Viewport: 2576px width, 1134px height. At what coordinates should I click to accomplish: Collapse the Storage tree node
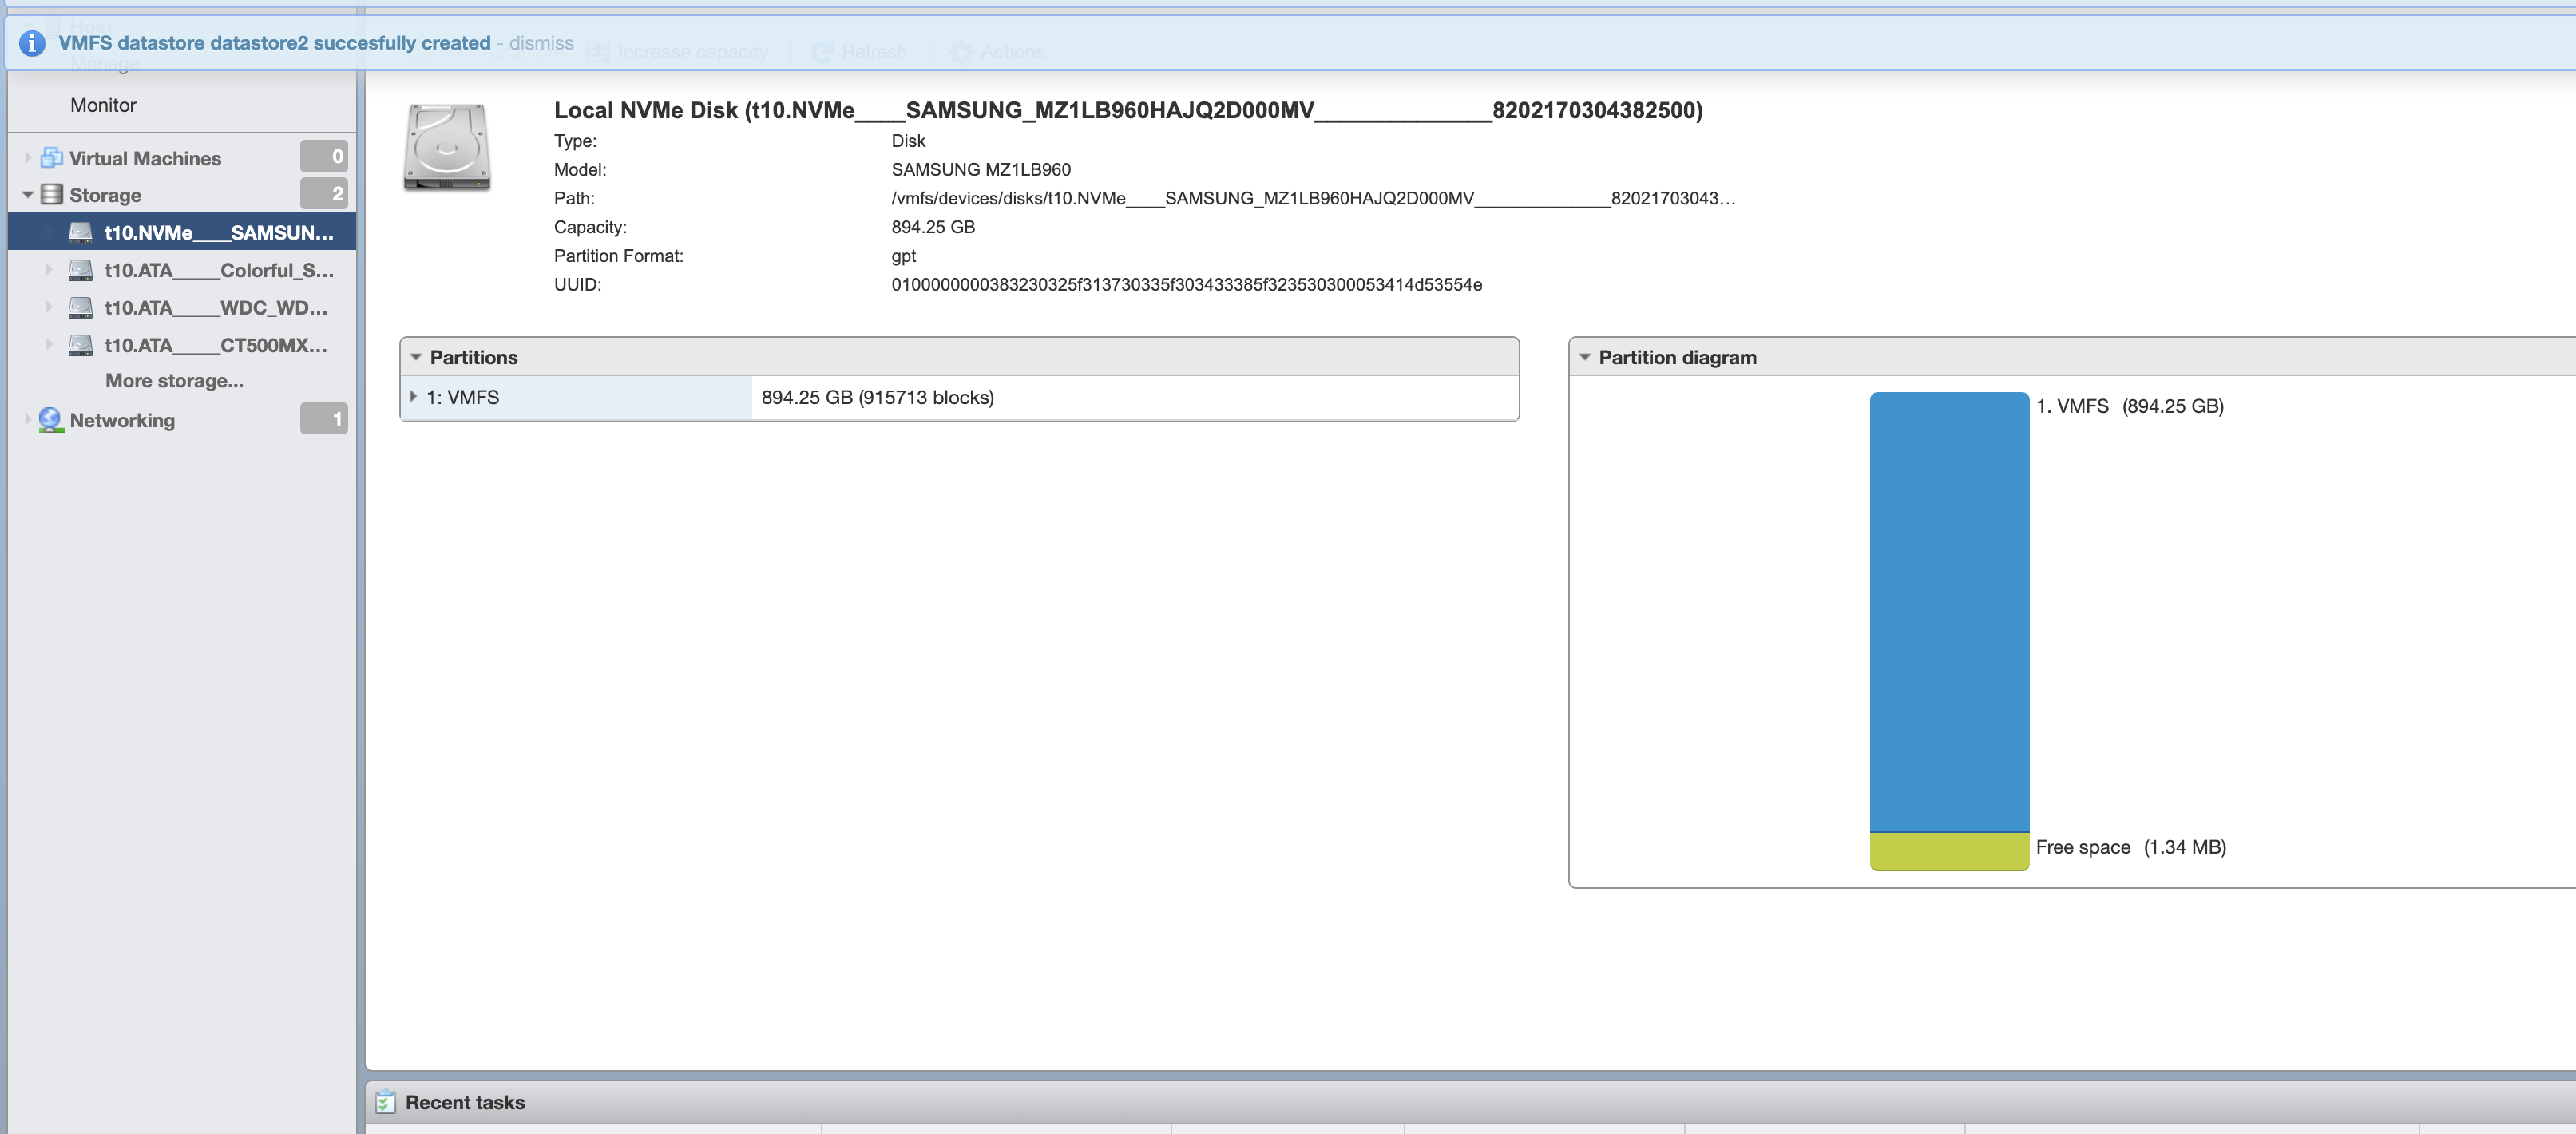pyautogui.click(x=28, y=195)
